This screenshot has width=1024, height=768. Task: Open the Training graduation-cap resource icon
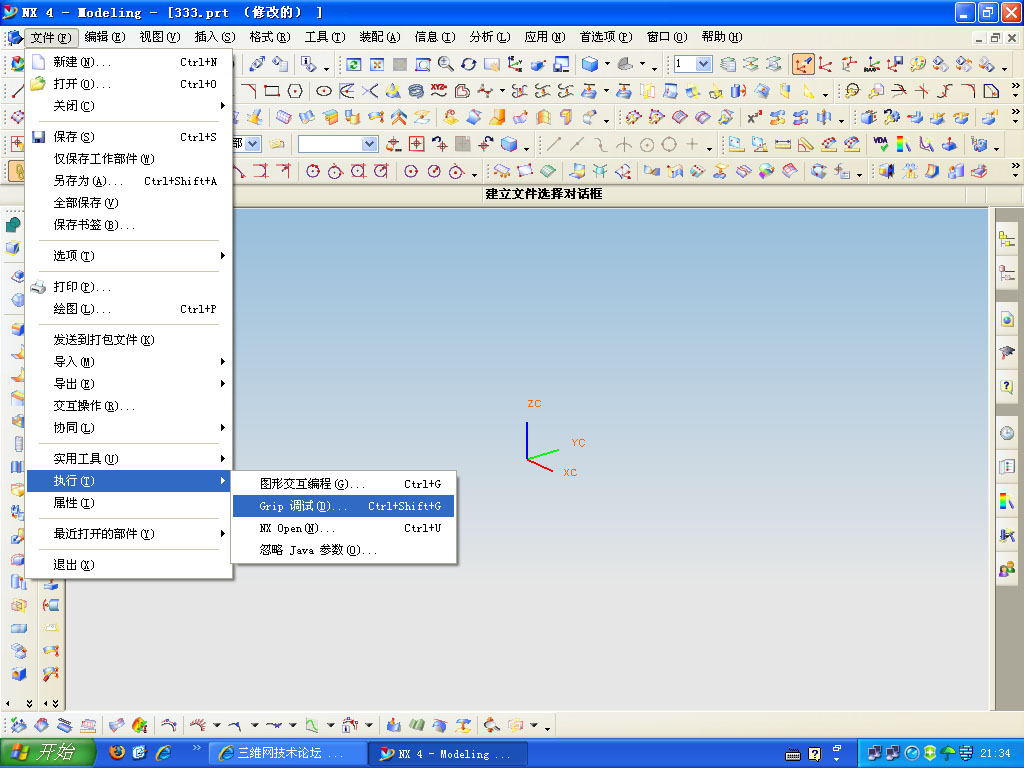point(1007,353)
